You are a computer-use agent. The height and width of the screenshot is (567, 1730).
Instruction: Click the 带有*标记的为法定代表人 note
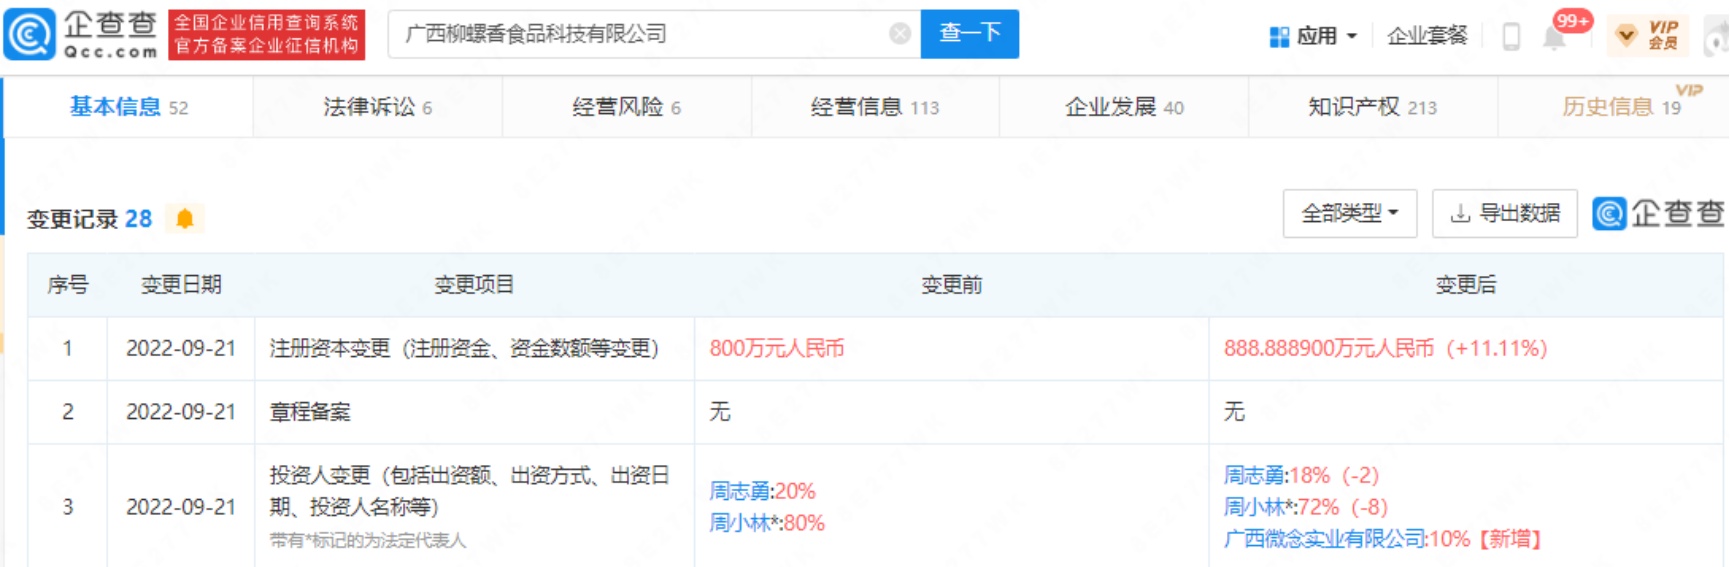click(x=367, y=540)
